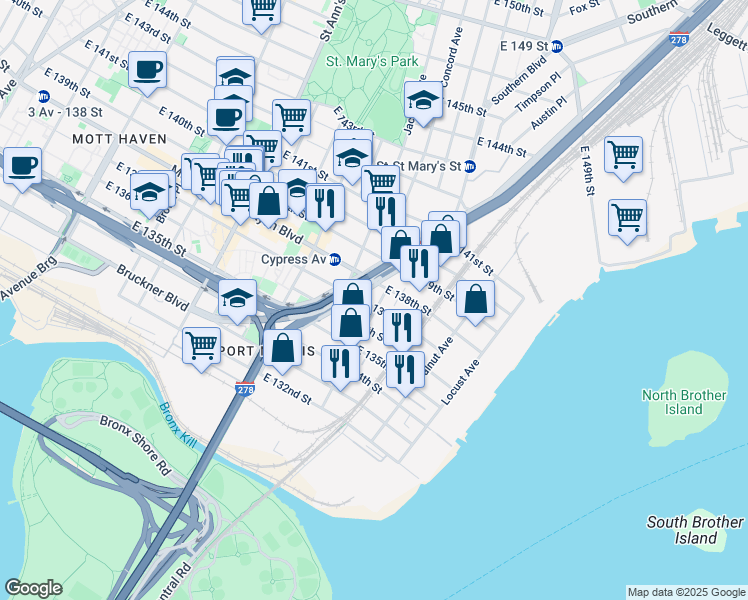Click the school marker left of St Mary's St station
This screenshot has width=748, height=600.
353,158
